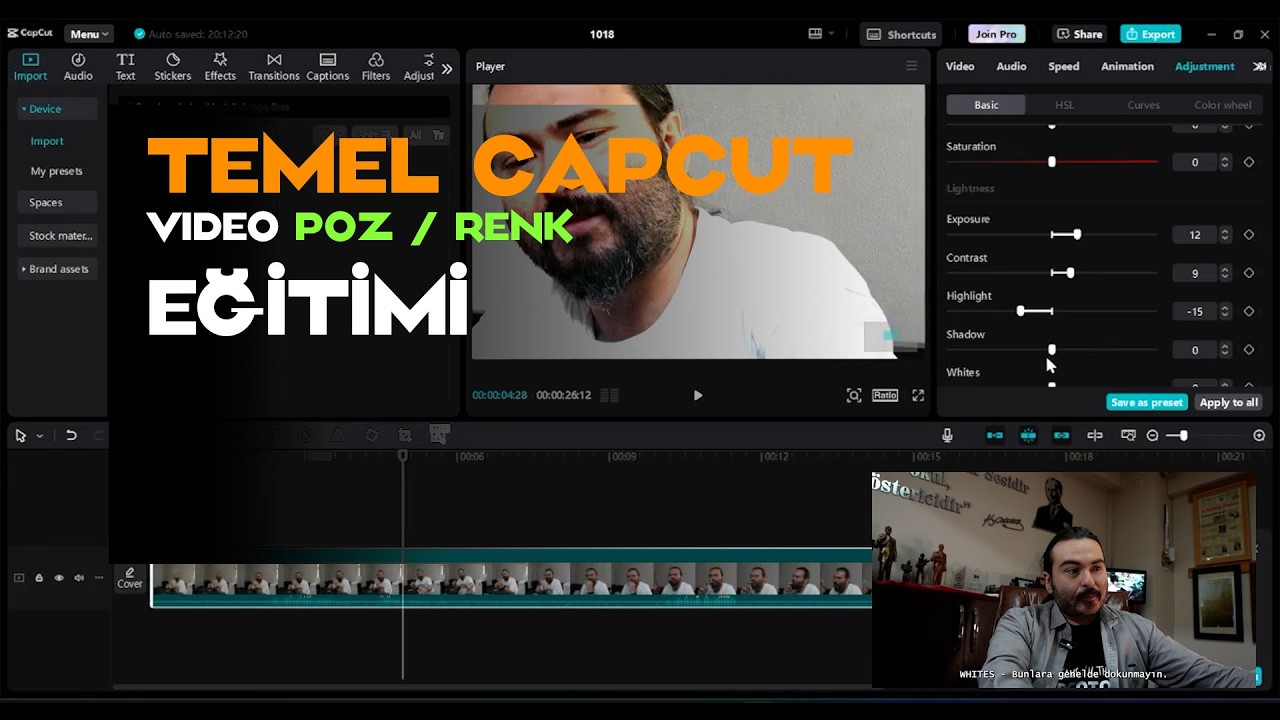Open the Filters tab
Viewport: 1280px width, 720px height.
[x=376, y=67]
